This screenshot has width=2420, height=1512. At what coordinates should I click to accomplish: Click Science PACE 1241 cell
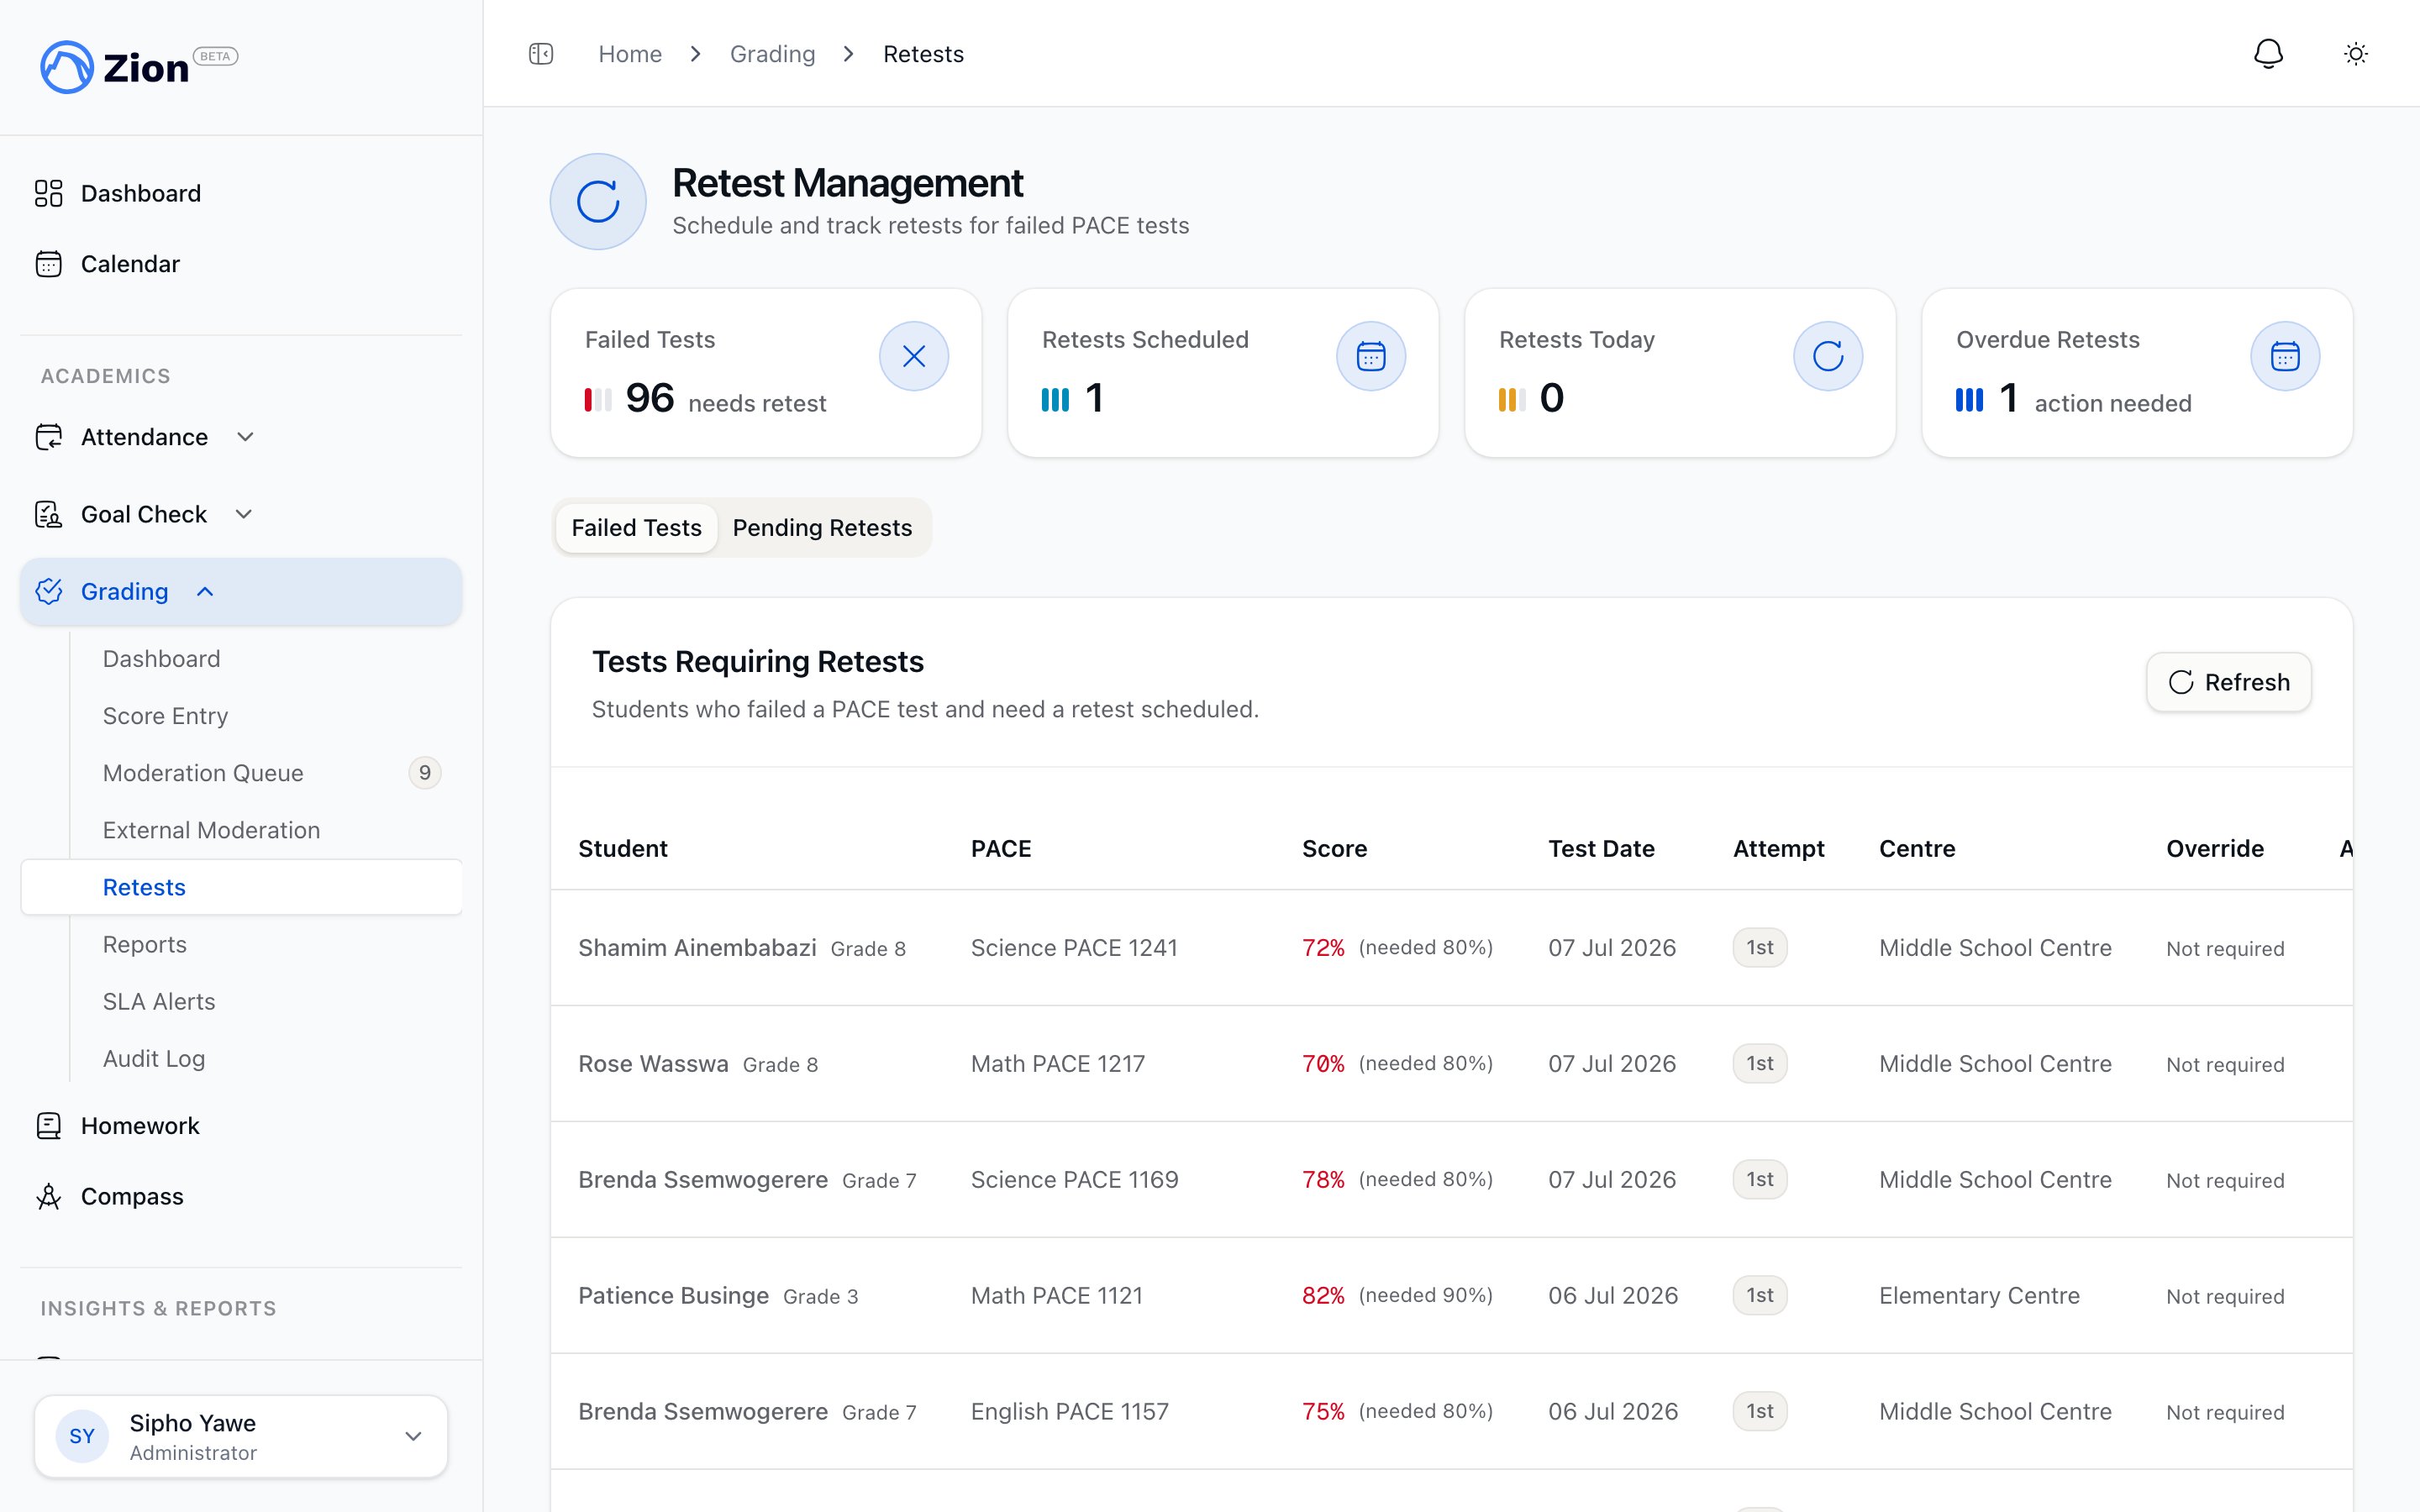(1074, 947)
